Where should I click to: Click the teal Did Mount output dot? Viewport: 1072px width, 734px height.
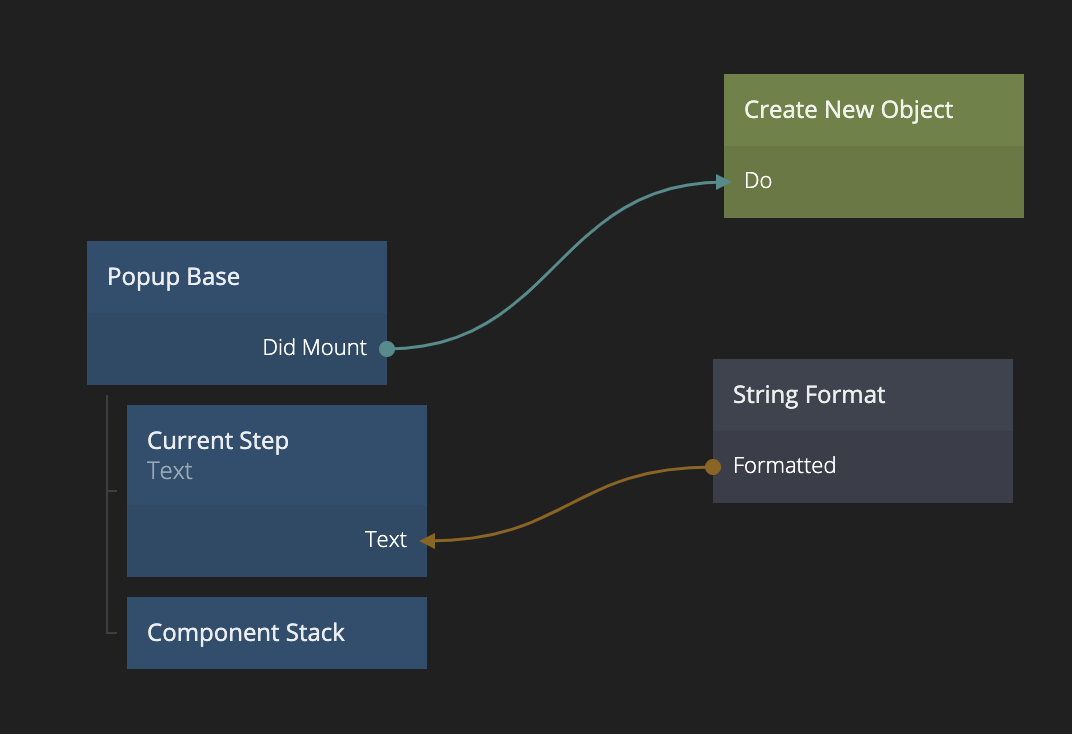[387, 349]
